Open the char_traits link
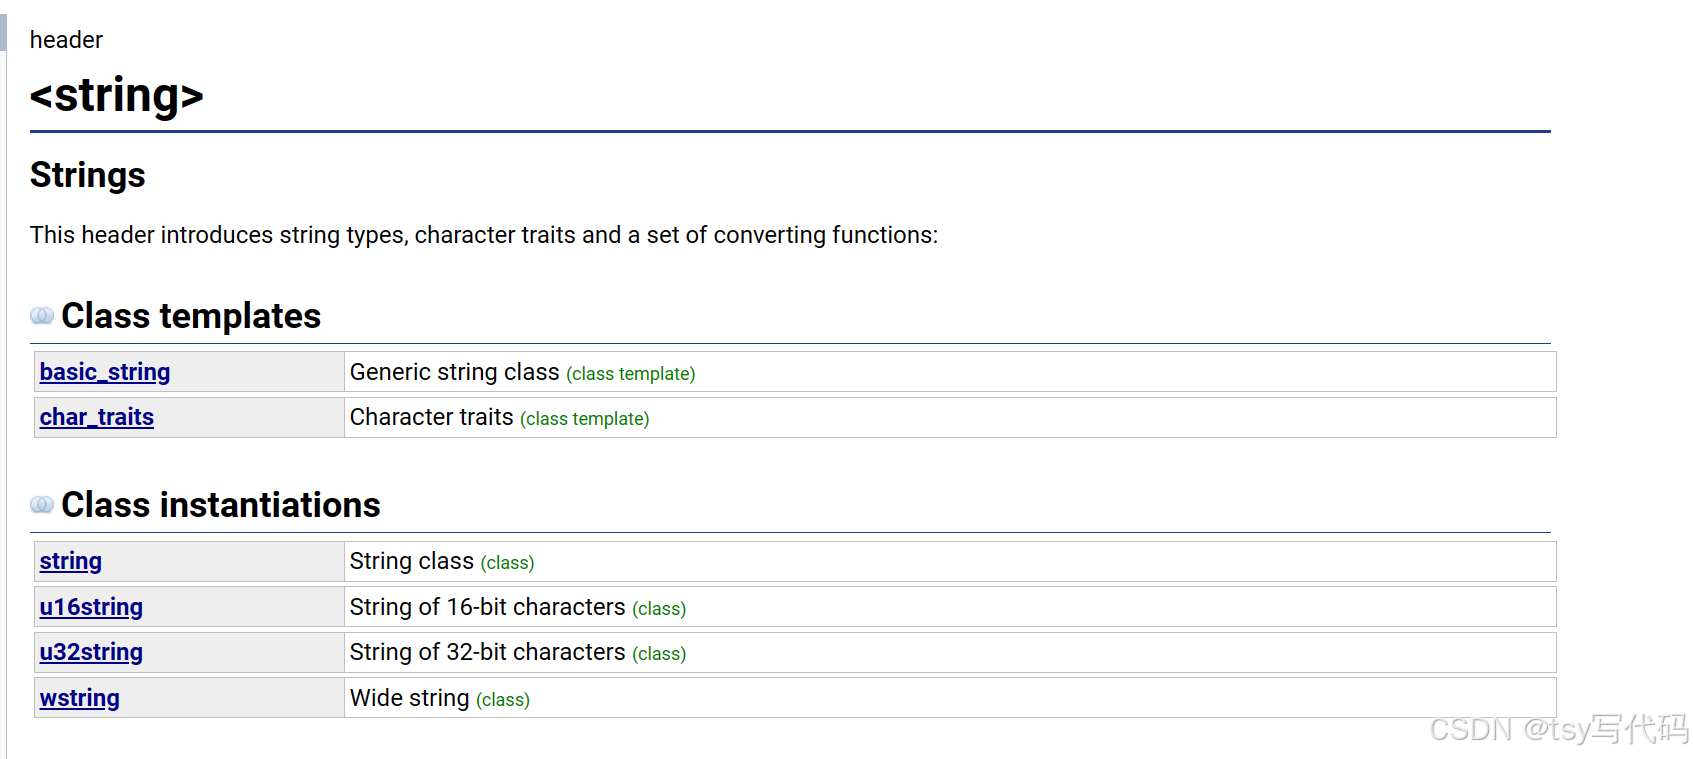 [x=97, y=417]
